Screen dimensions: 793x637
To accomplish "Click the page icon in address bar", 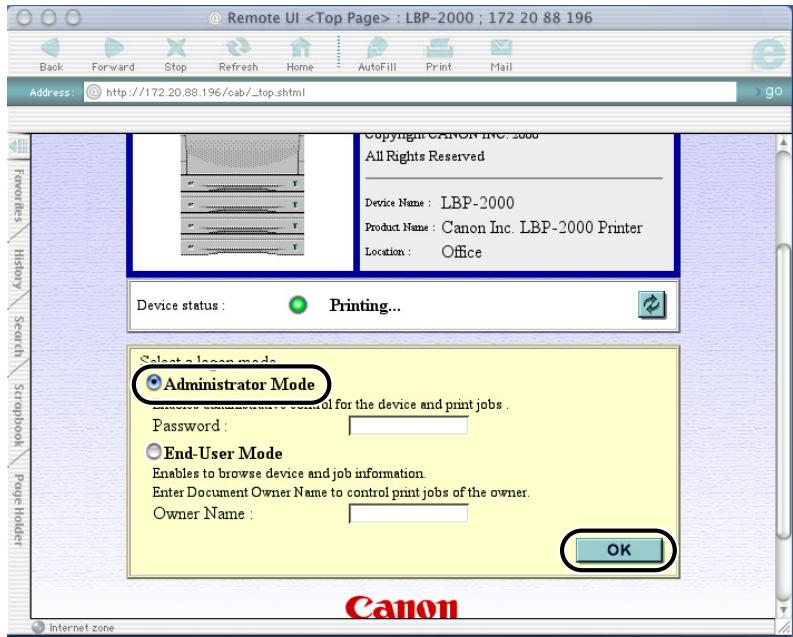I will 93,92.
